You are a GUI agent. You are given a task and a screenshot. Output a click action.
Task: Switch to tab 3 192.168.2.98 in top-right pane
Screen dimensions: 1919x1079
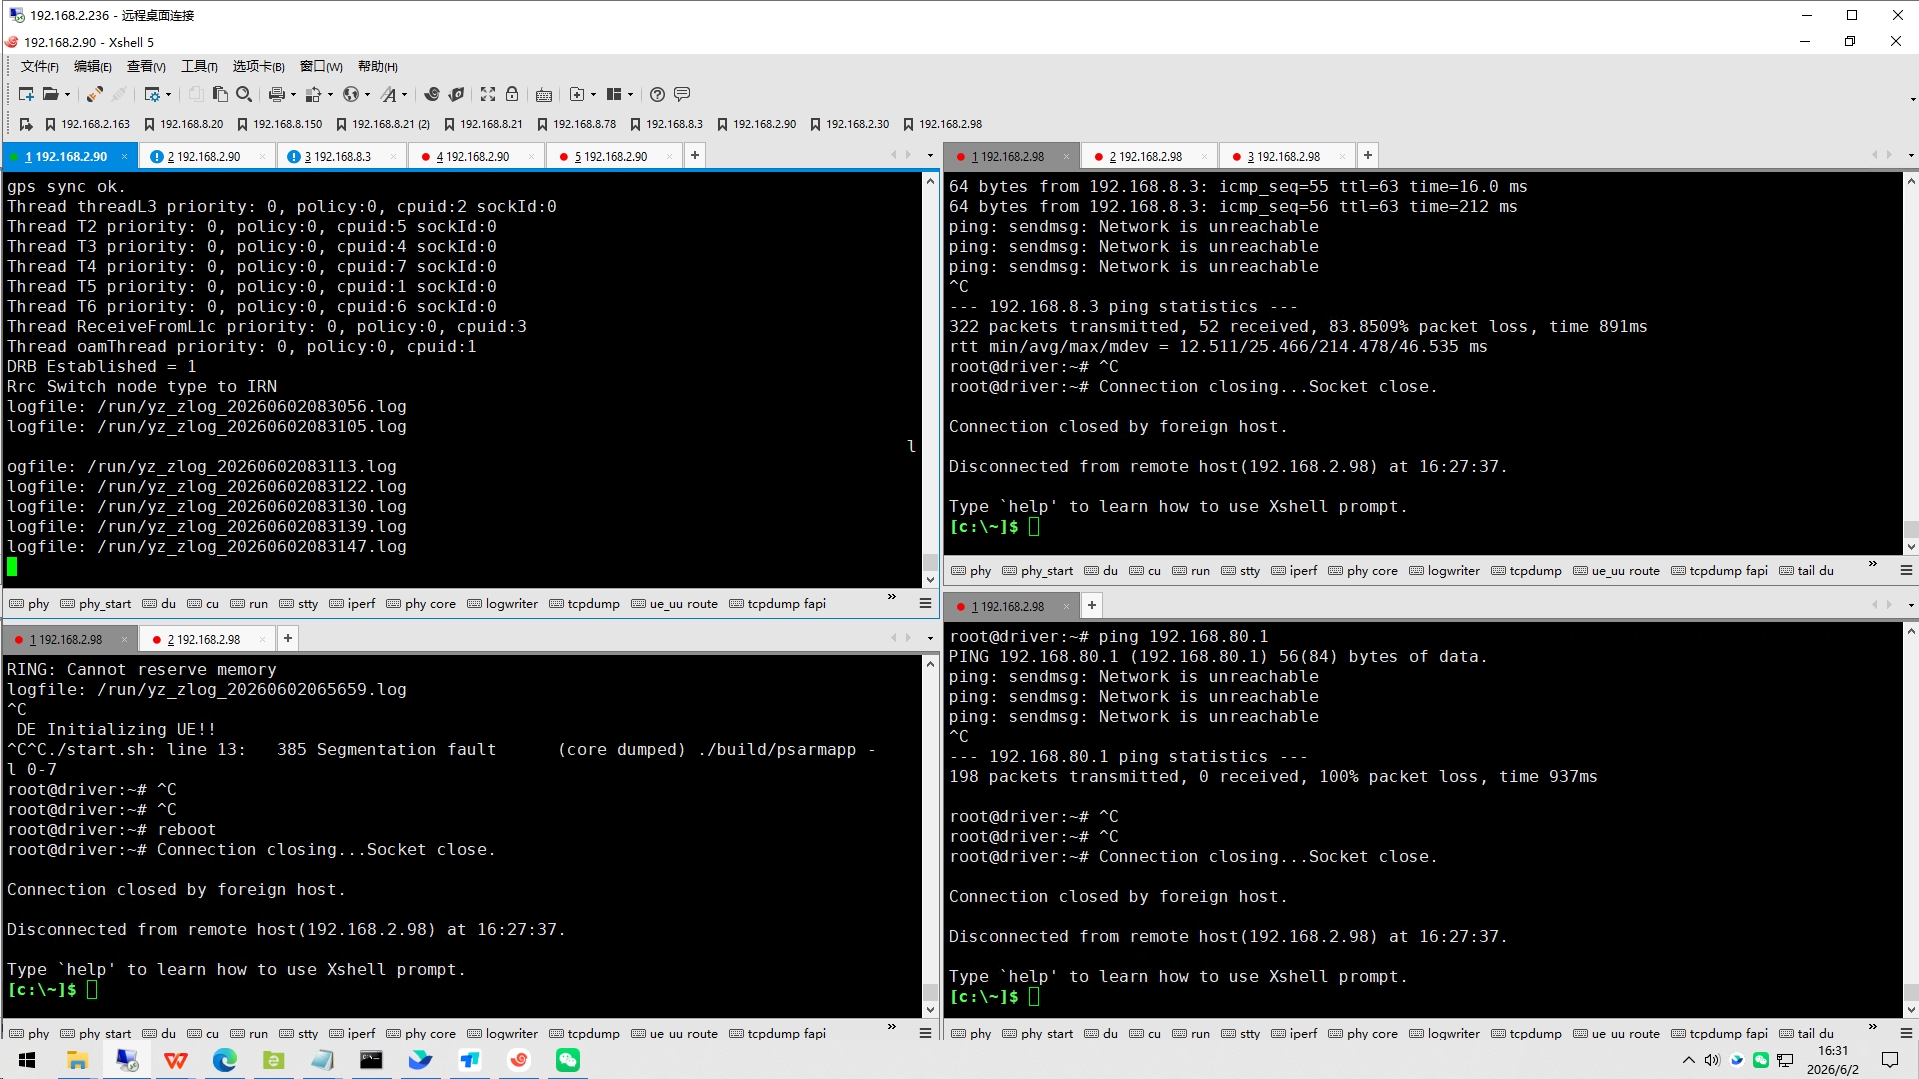pyautogui.click(x=1284, y=157)
